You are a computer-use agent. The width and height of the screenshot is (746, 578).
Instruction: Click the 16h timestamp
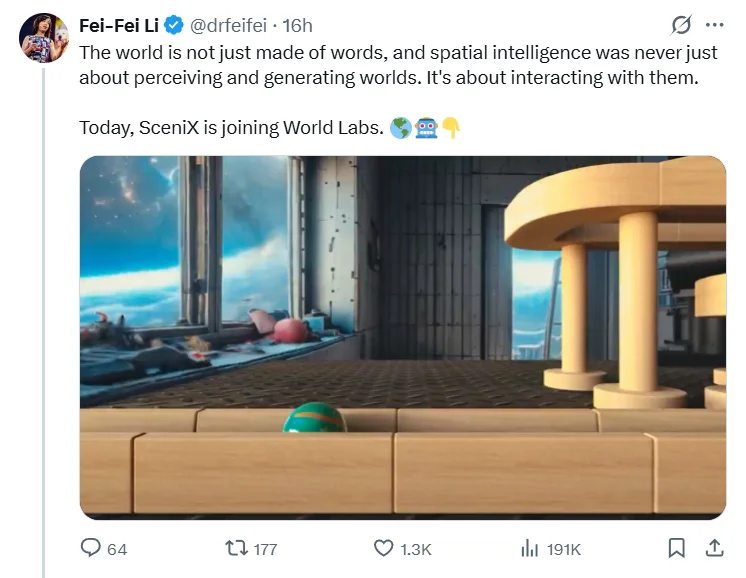pos(297,26)
